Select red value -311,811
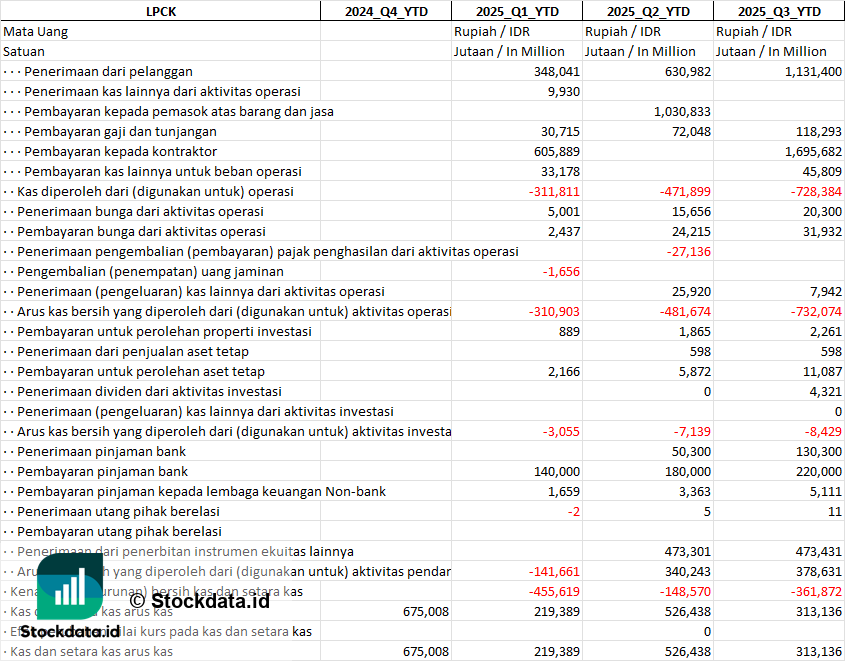845x661 pixels. [554, 191]
